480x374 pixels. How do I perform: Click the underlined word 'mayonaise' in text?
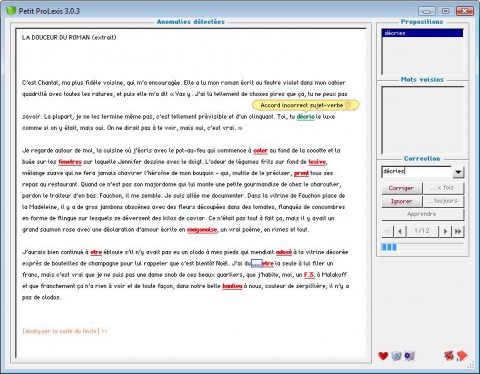202,230
